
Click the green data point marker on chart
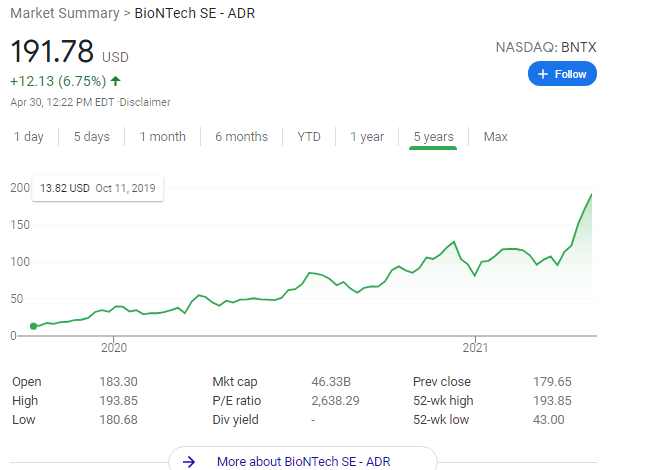pos(33,326)
